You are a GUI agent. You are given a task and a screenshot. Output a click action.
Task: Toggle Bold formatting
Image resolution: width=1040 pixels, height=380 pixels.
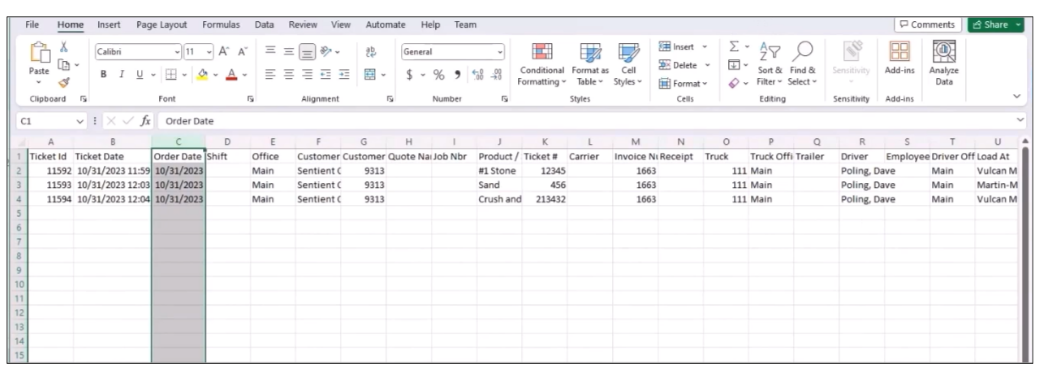coord(103,74)
